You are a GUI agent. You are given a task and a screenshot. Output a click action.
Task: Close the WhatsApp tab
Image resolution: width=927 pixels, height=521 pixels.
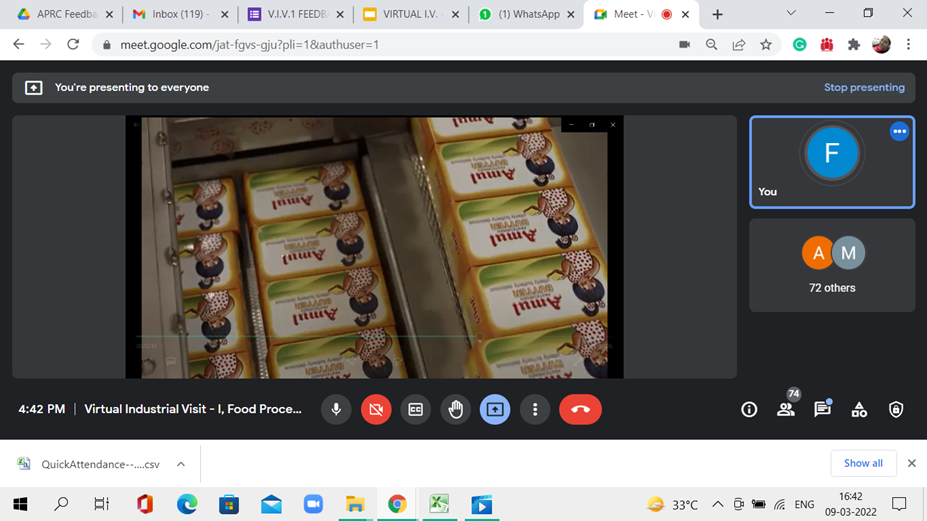tap(571, 15)
